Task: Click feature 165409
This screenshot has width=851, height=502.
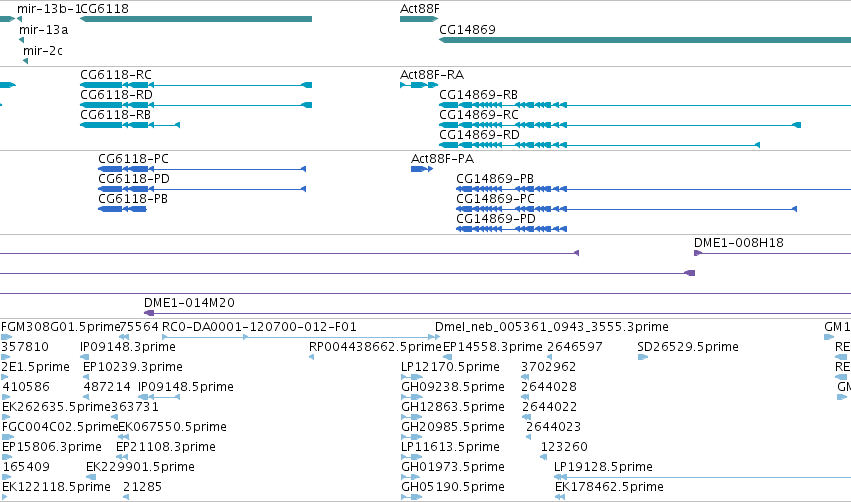Action: [x=7, y=477]
